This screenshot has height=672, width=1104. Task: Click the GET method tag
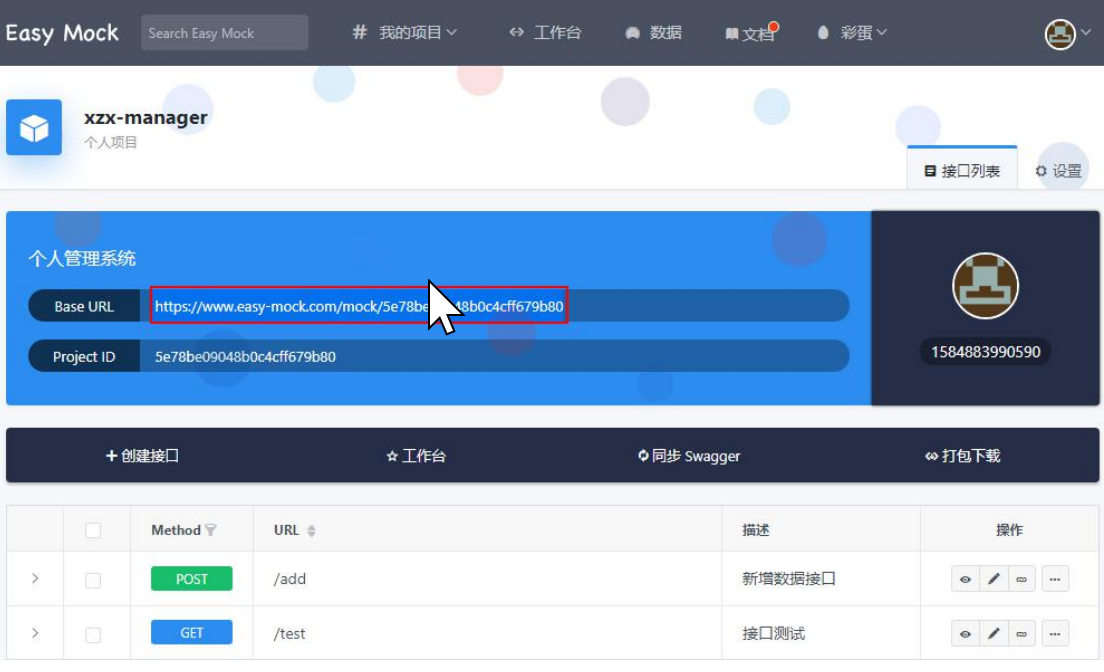click(192, 633)
